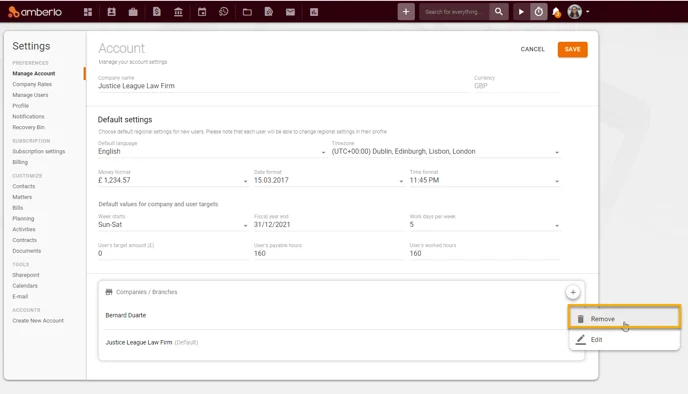Click the user avatar picture
Screen dimensions: 688x394
tap(574, 12)
